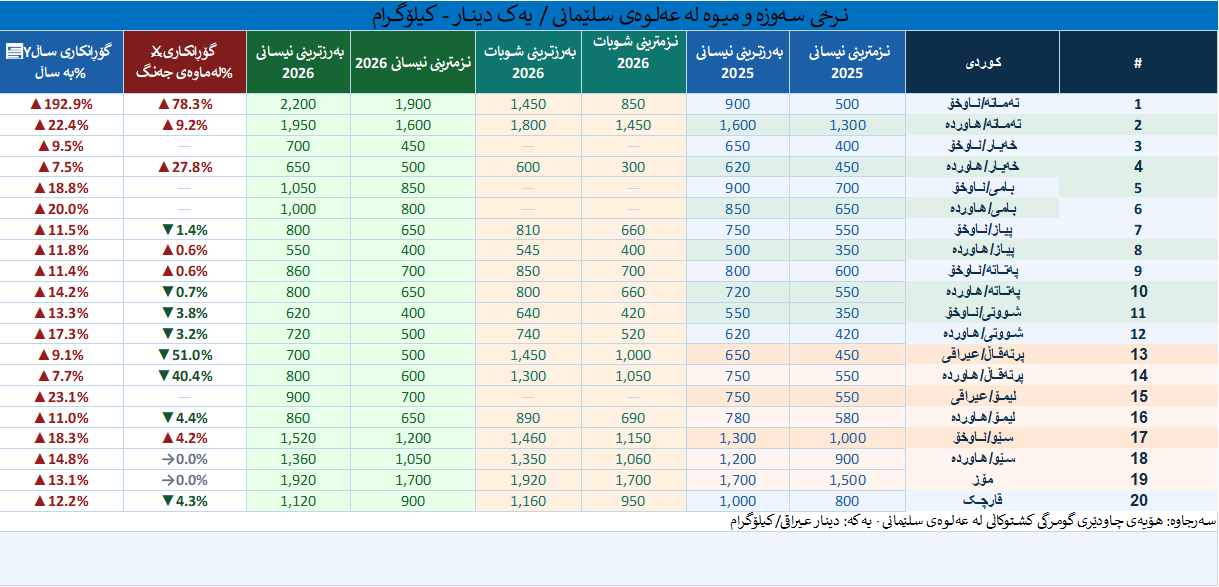Click the calendar icon in the yearly change header
This screenshot has height=587, width=1219.
[14, 52]
